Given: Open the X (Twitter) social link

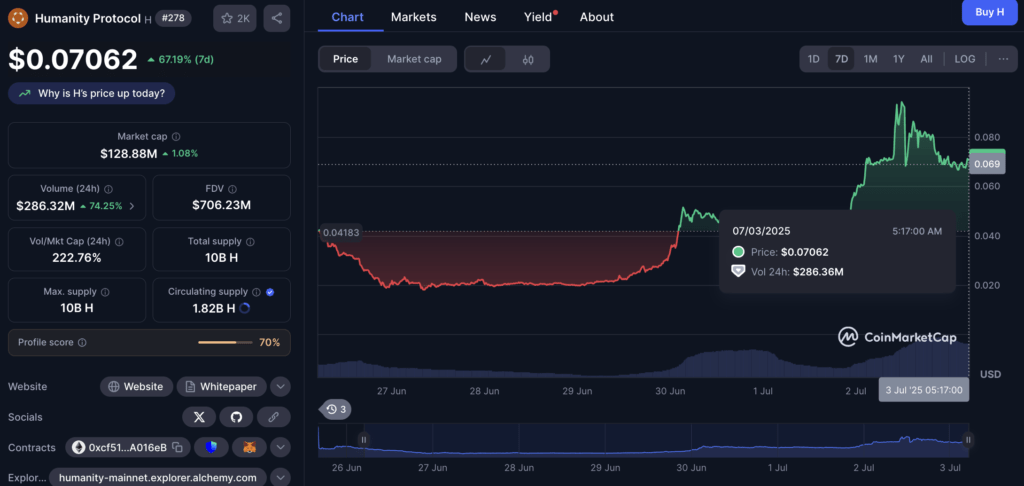Looking at the screenshot, I should coord(199,417).
